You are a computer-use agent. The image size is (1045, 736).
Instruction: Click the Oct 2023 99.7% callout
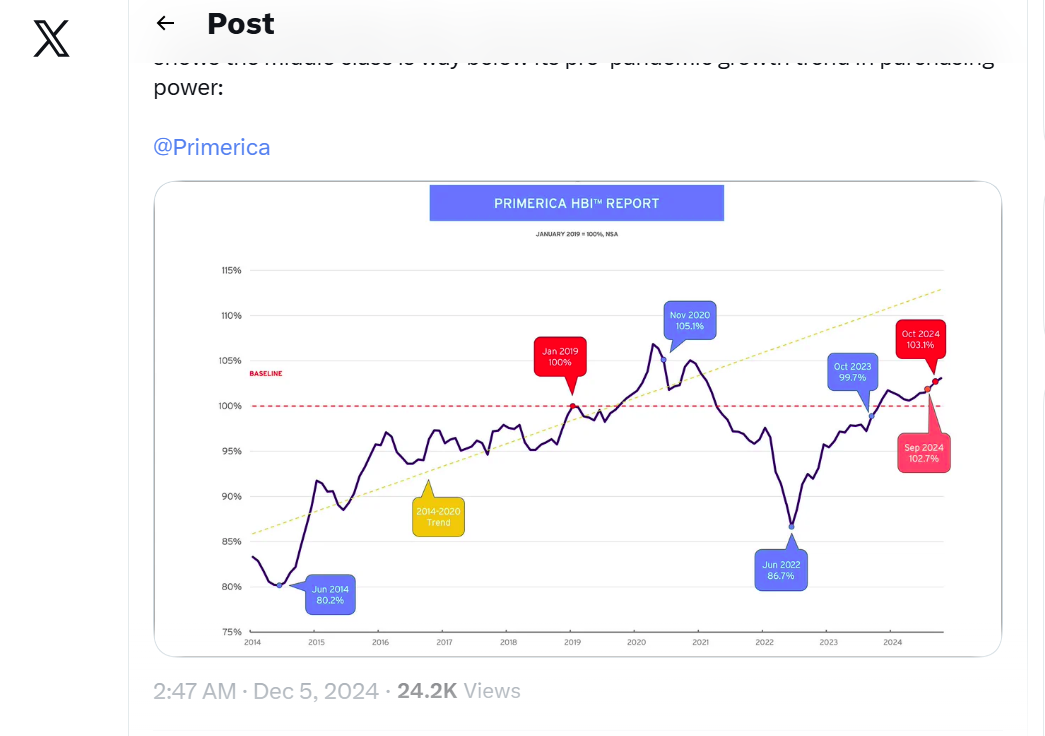[x=852, y=372]
